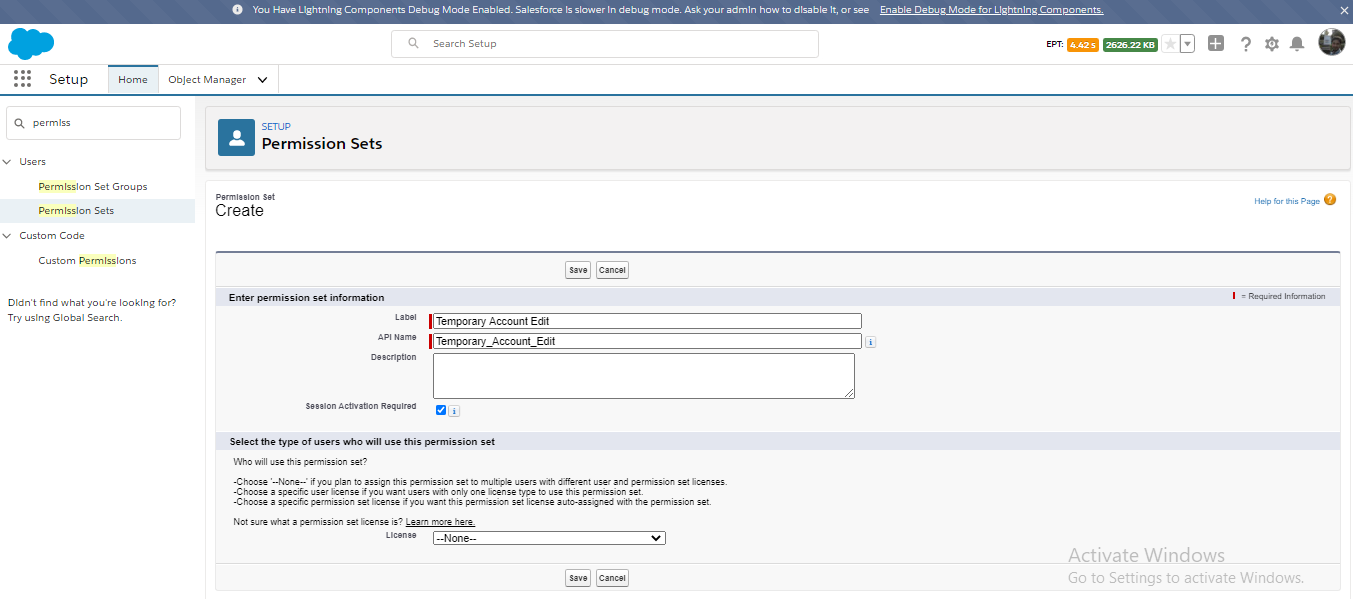This screenshot has height=599, width=1353.
Task: View notifications using the bell icon
Action: click(1298, 43)
